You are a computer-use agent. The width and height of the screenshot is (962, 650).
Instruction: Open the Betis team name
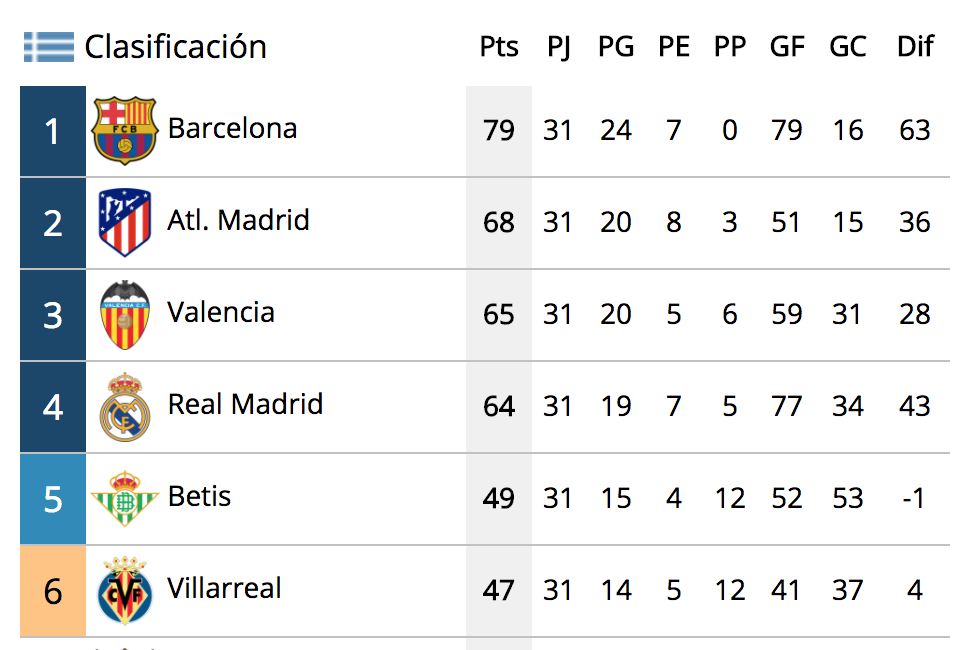[199, 497]
